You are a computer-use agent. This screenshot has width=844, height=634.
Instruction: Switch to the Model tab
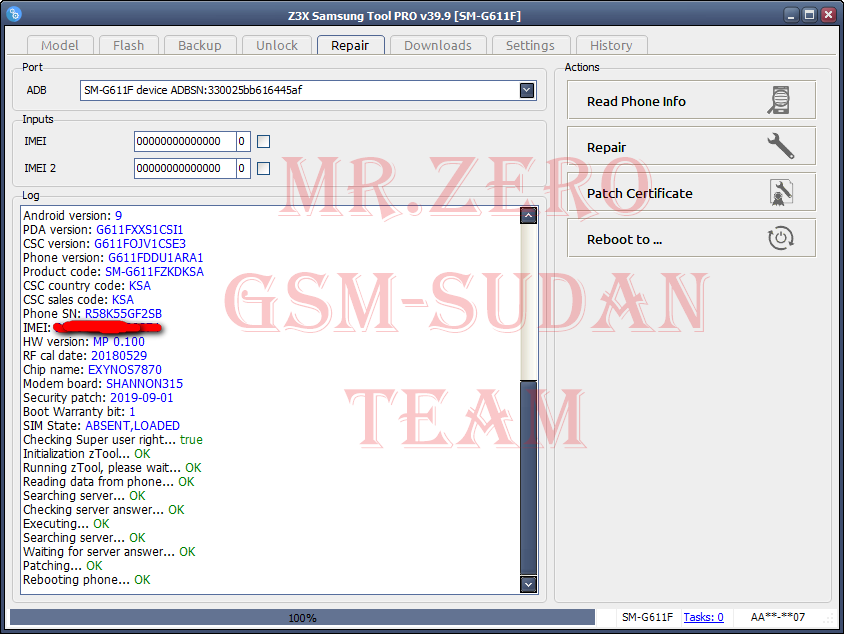pos(60,45)
